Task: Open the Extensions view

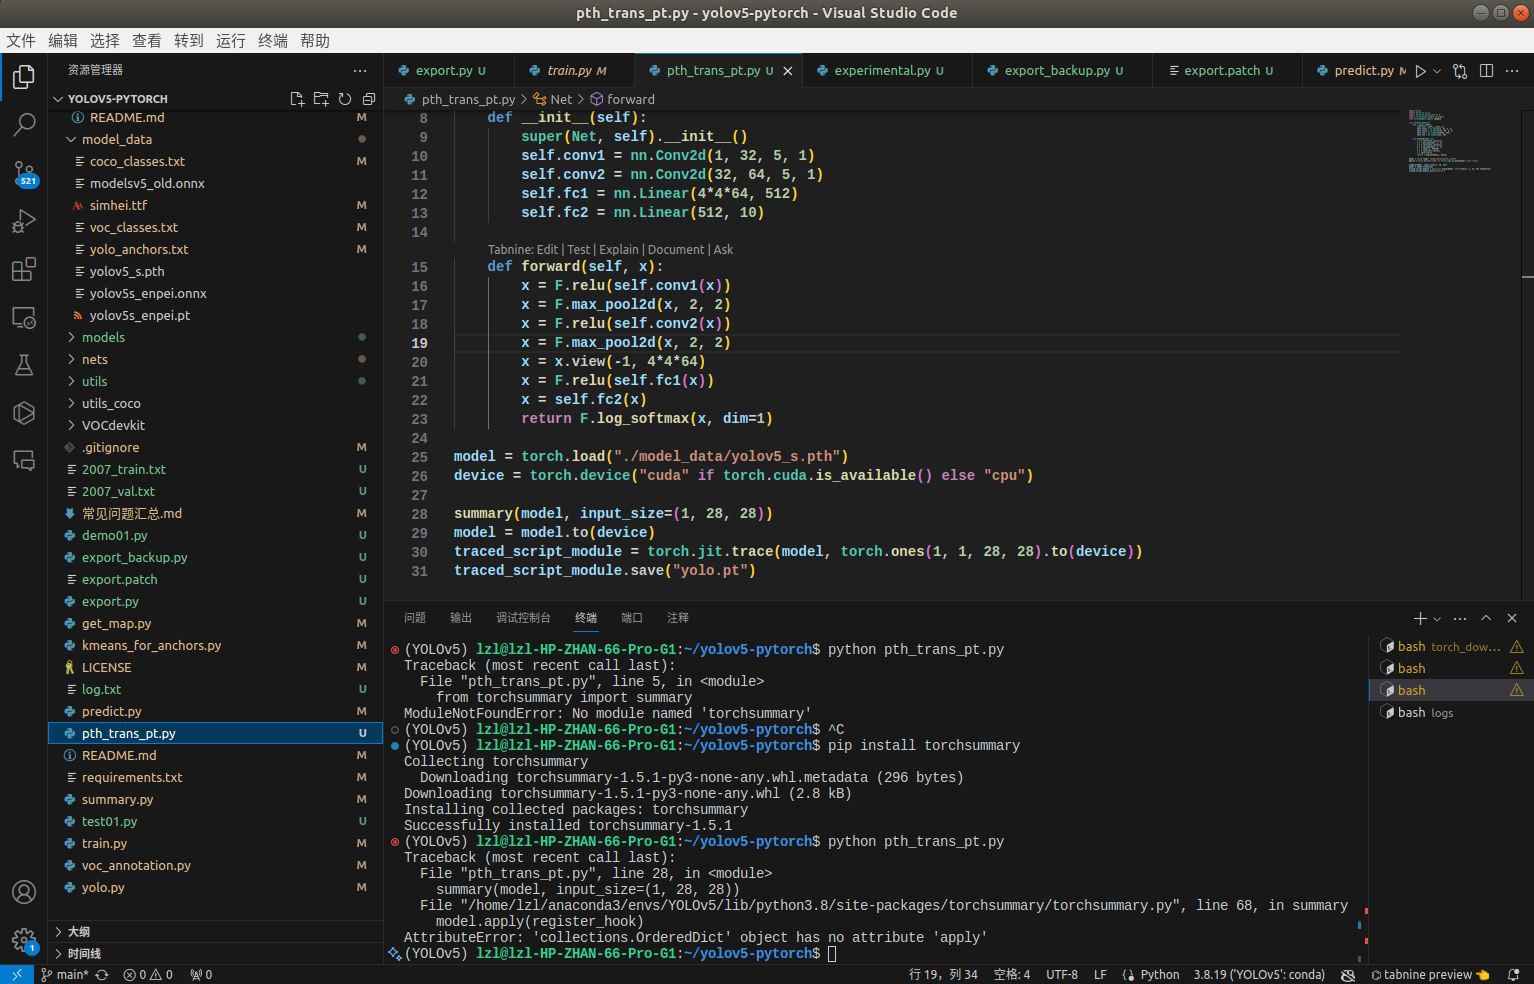Action: pyautogui.click(x=24, y=269)
